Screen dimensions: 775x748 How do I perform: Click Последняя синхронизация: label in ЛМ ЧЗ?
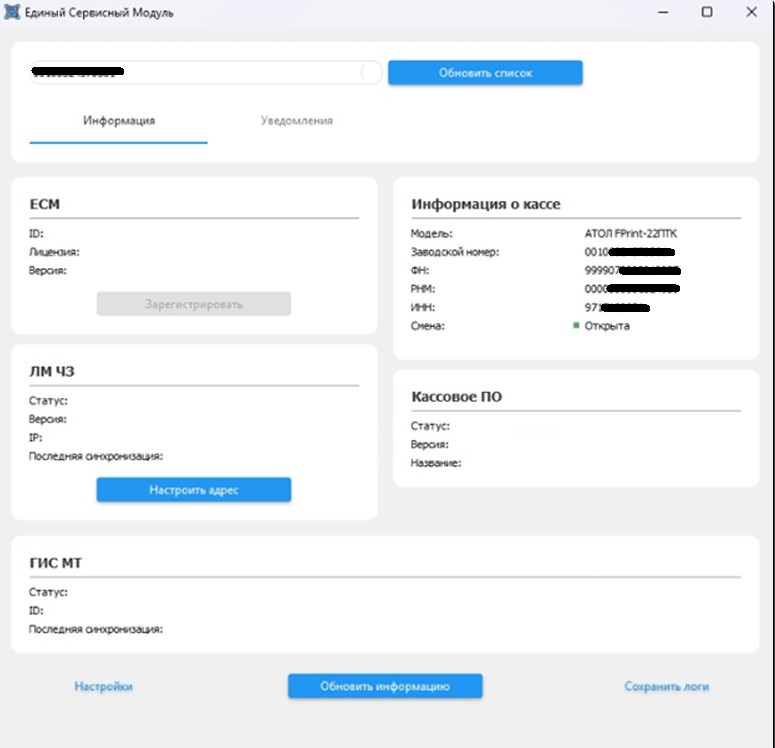pyautogui.click(x=96, y=456)
